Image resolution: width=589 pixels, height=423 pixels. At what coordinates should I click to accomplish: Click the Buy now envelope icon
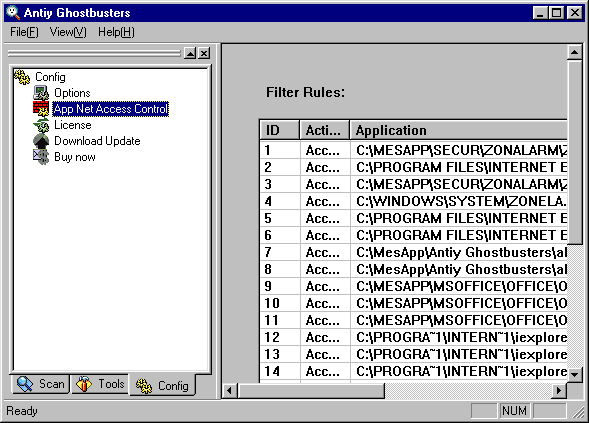pyautogui.click(x=41, y=157)
